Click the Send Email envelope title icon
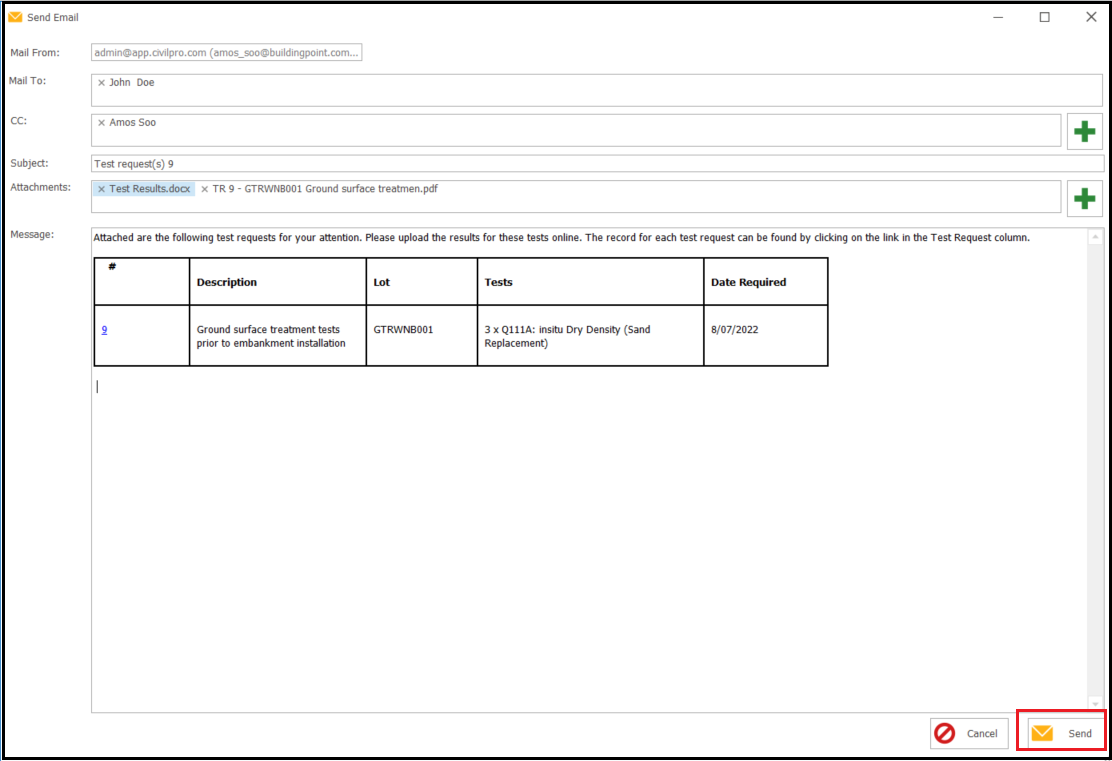 coord(15,17)
